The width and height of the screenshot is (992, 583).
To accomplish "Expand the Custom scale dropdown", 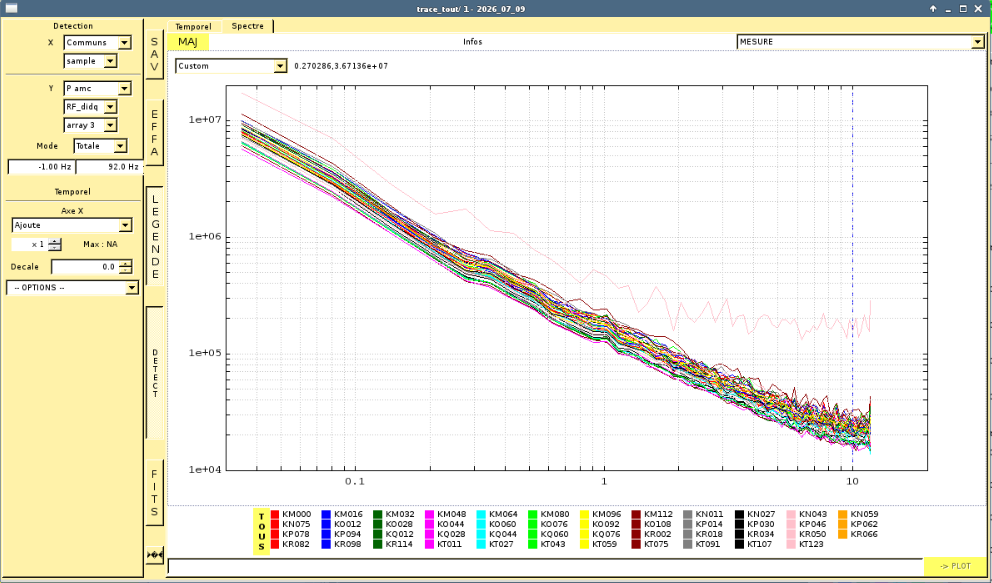I will click(231, 66).
